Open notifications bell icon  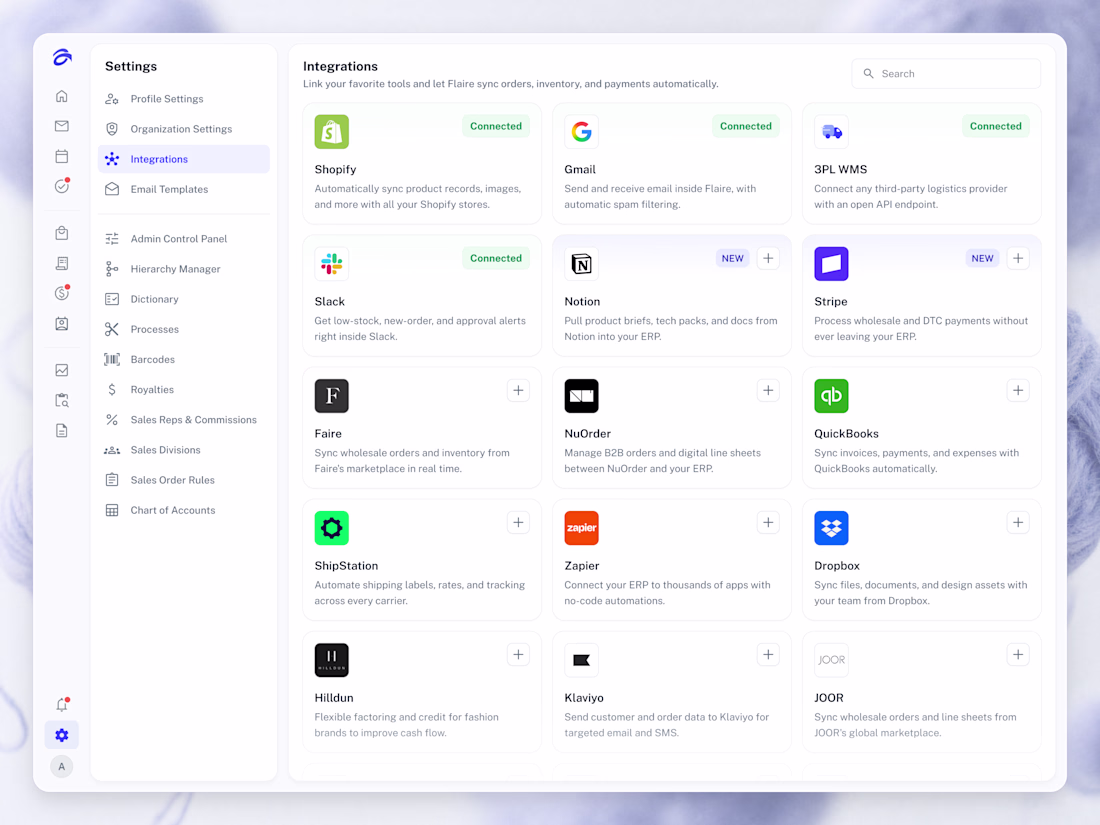[x=62, y=704]
